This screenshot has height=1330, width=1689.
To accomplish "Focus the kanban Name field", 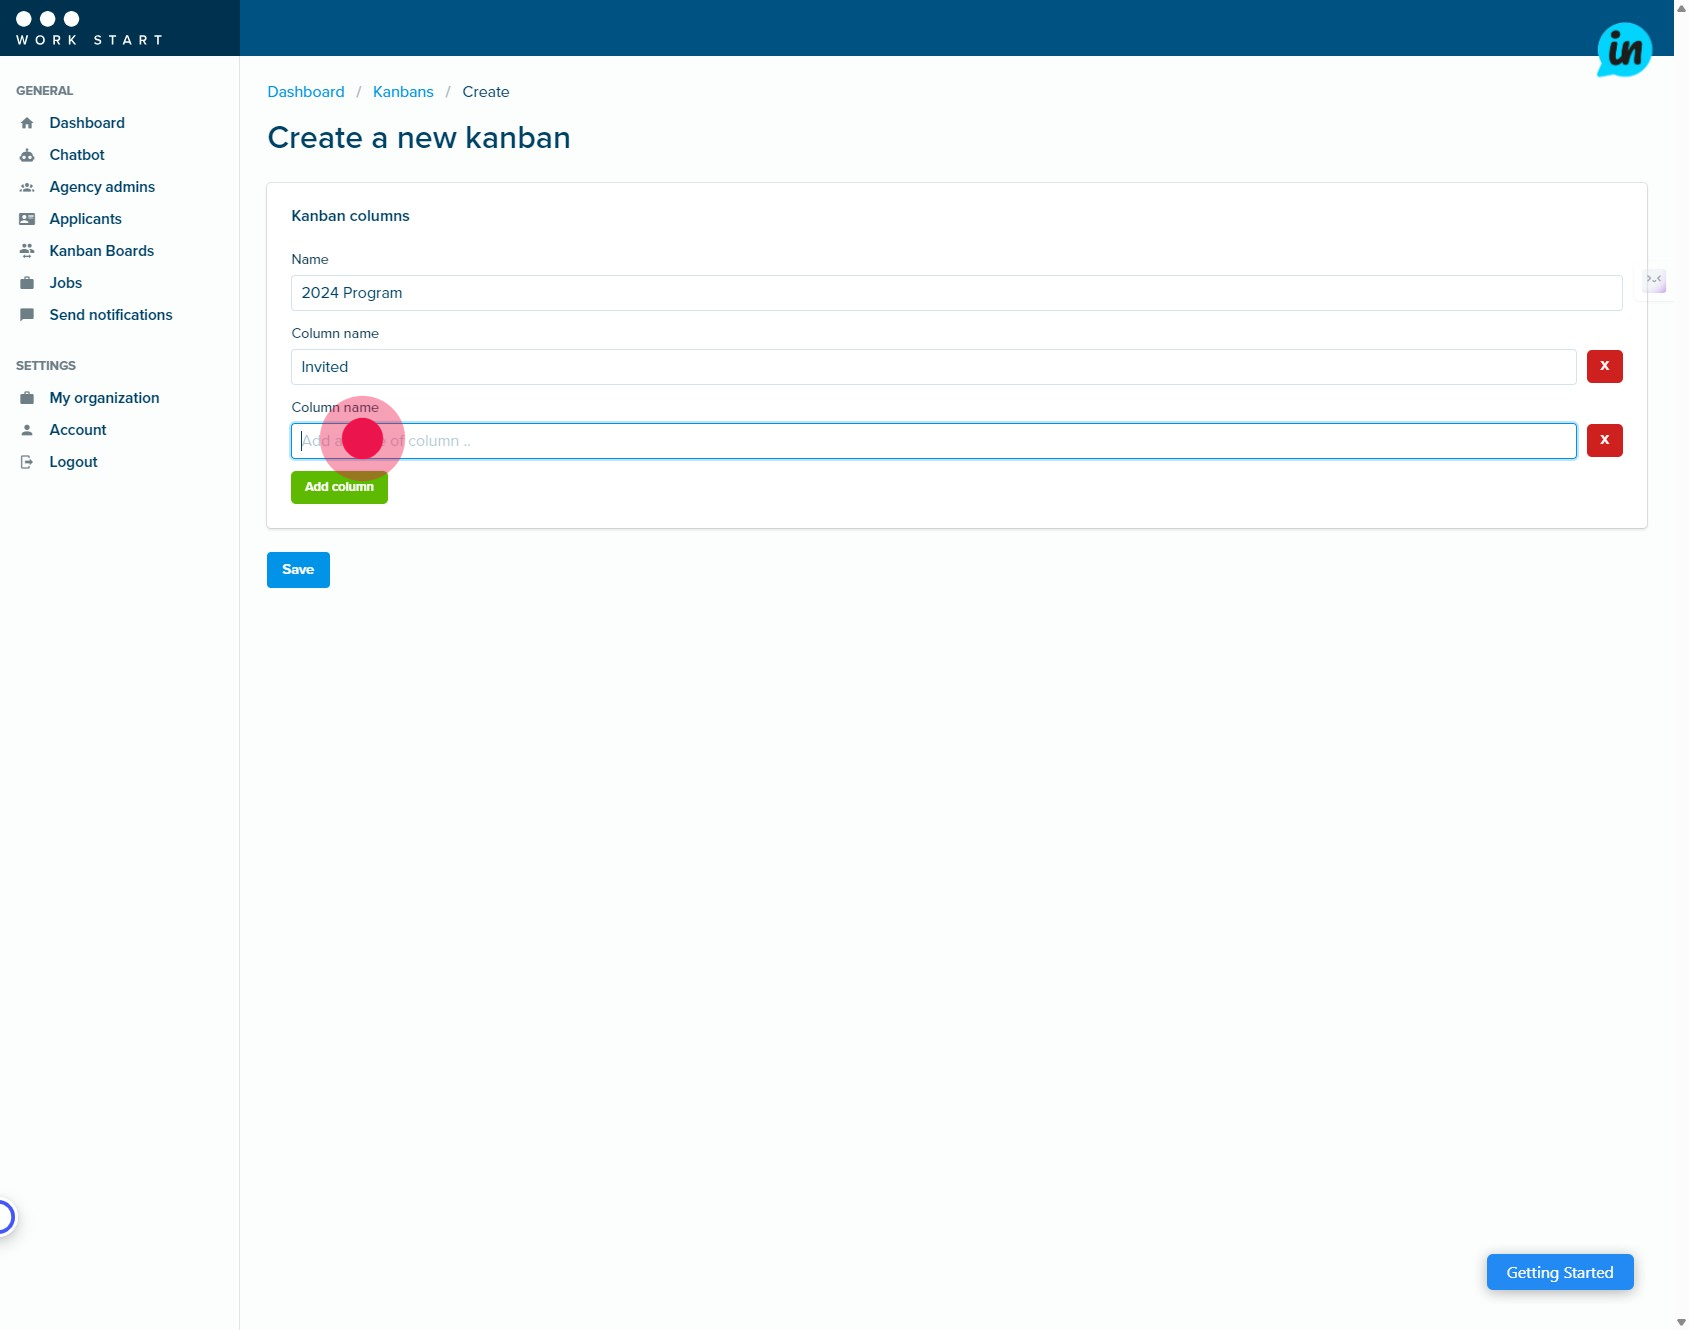I will click(x=956, y=293).
